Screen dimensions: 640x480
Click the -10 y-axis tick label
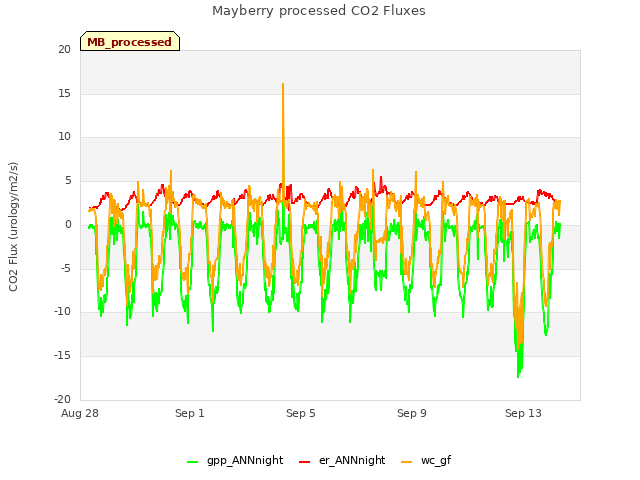(x=62, y=312)
